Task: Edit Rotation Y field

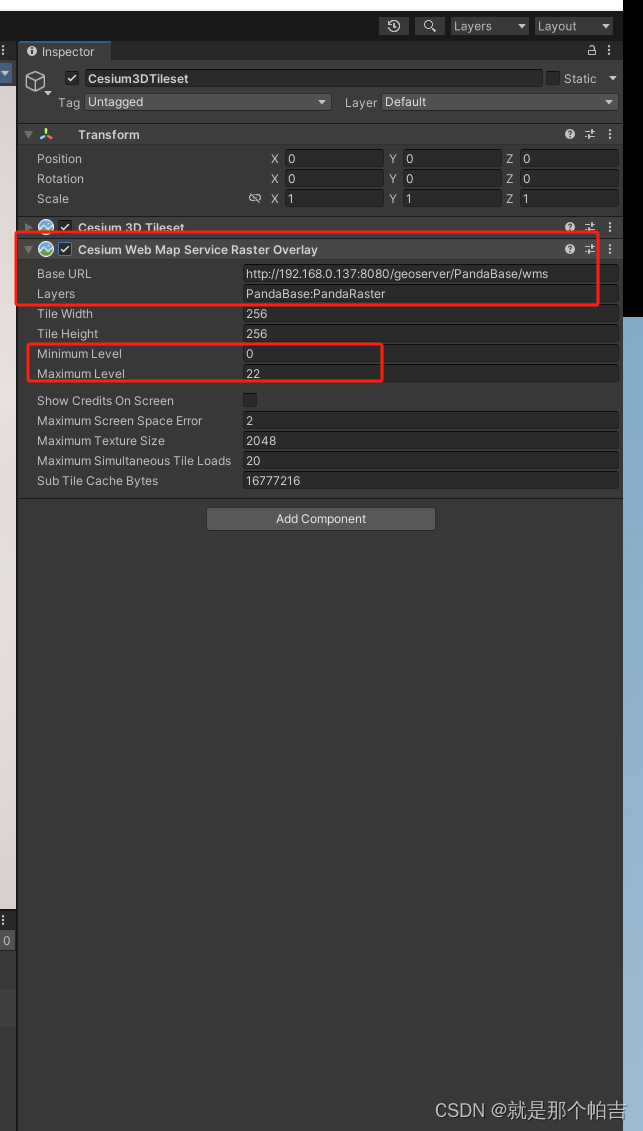Action: point(452,179)
